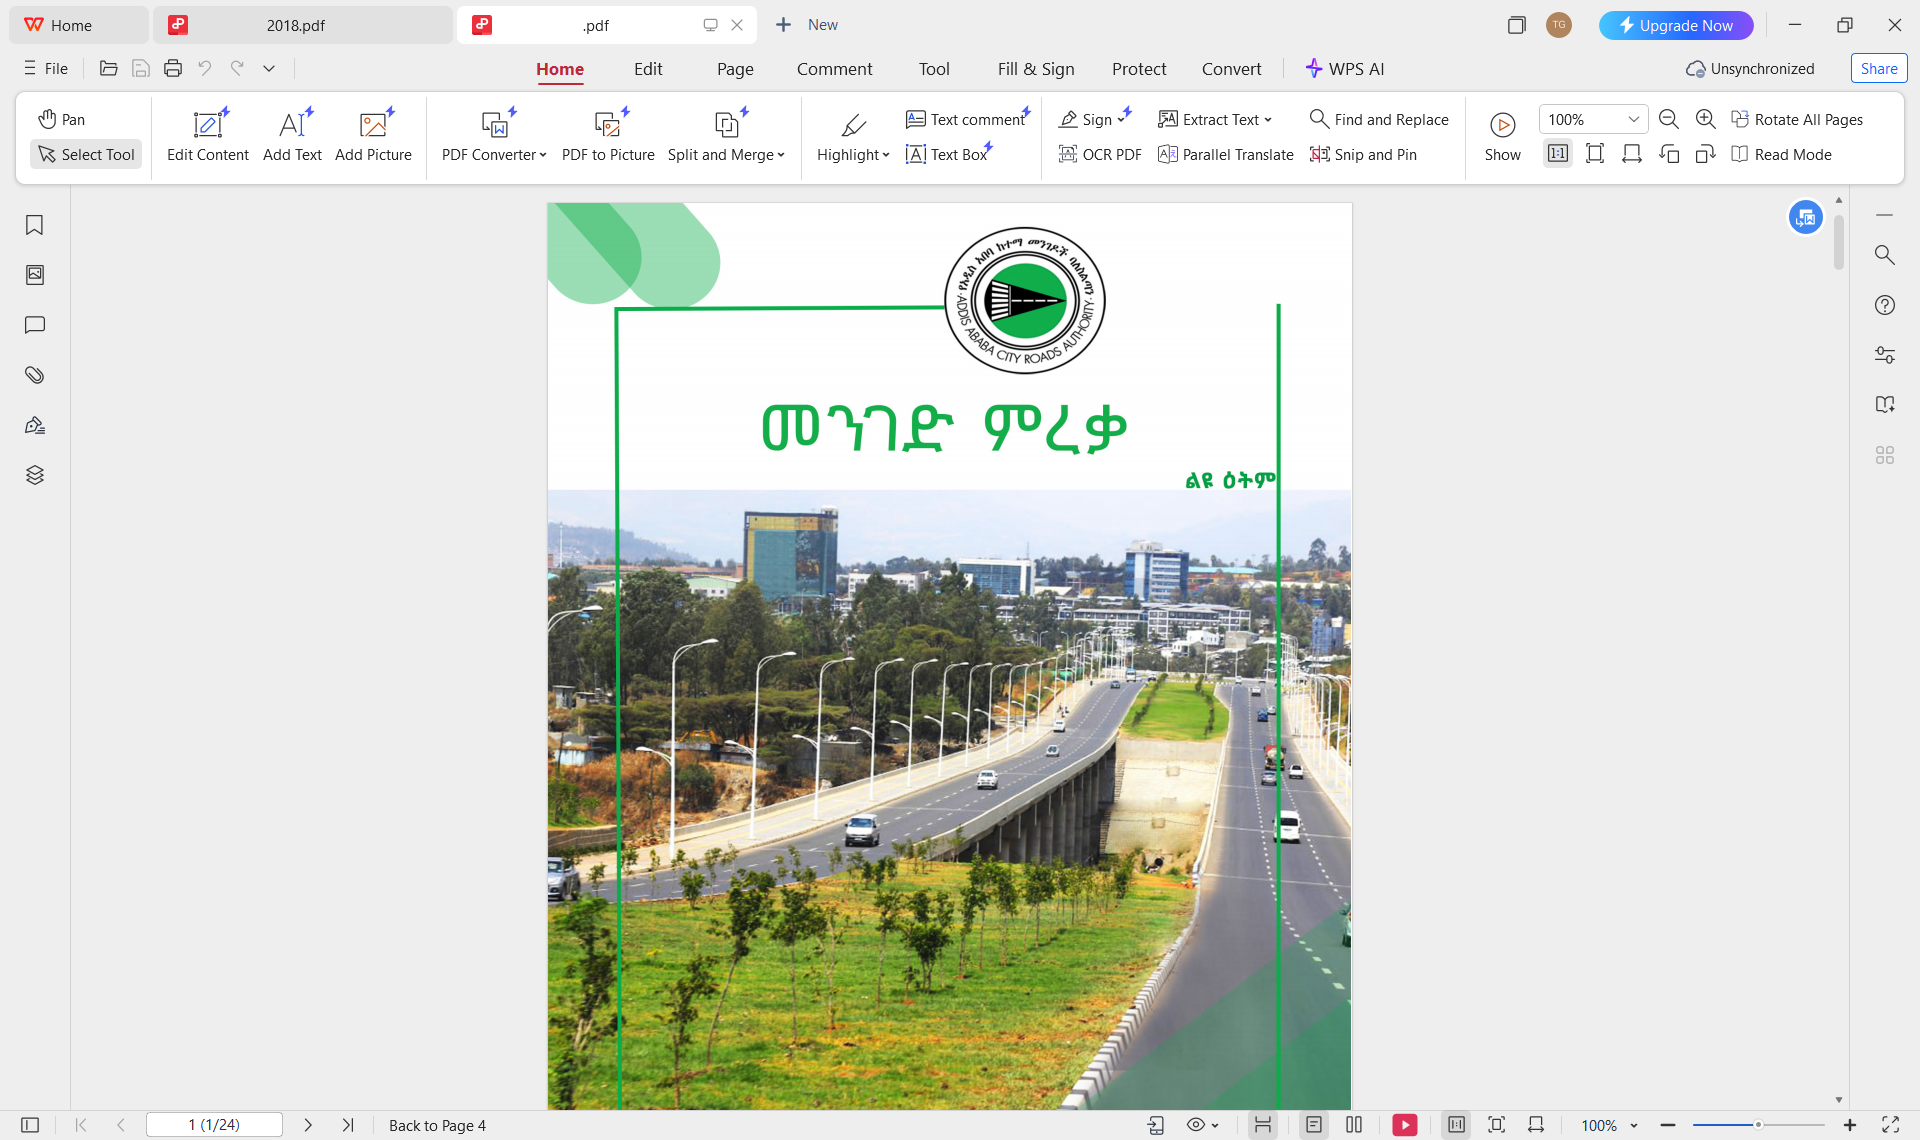The width and height of the screenshot is (1920, 1140).
Task: Click Back to Page 4 link
Action: click(437, 1125)
